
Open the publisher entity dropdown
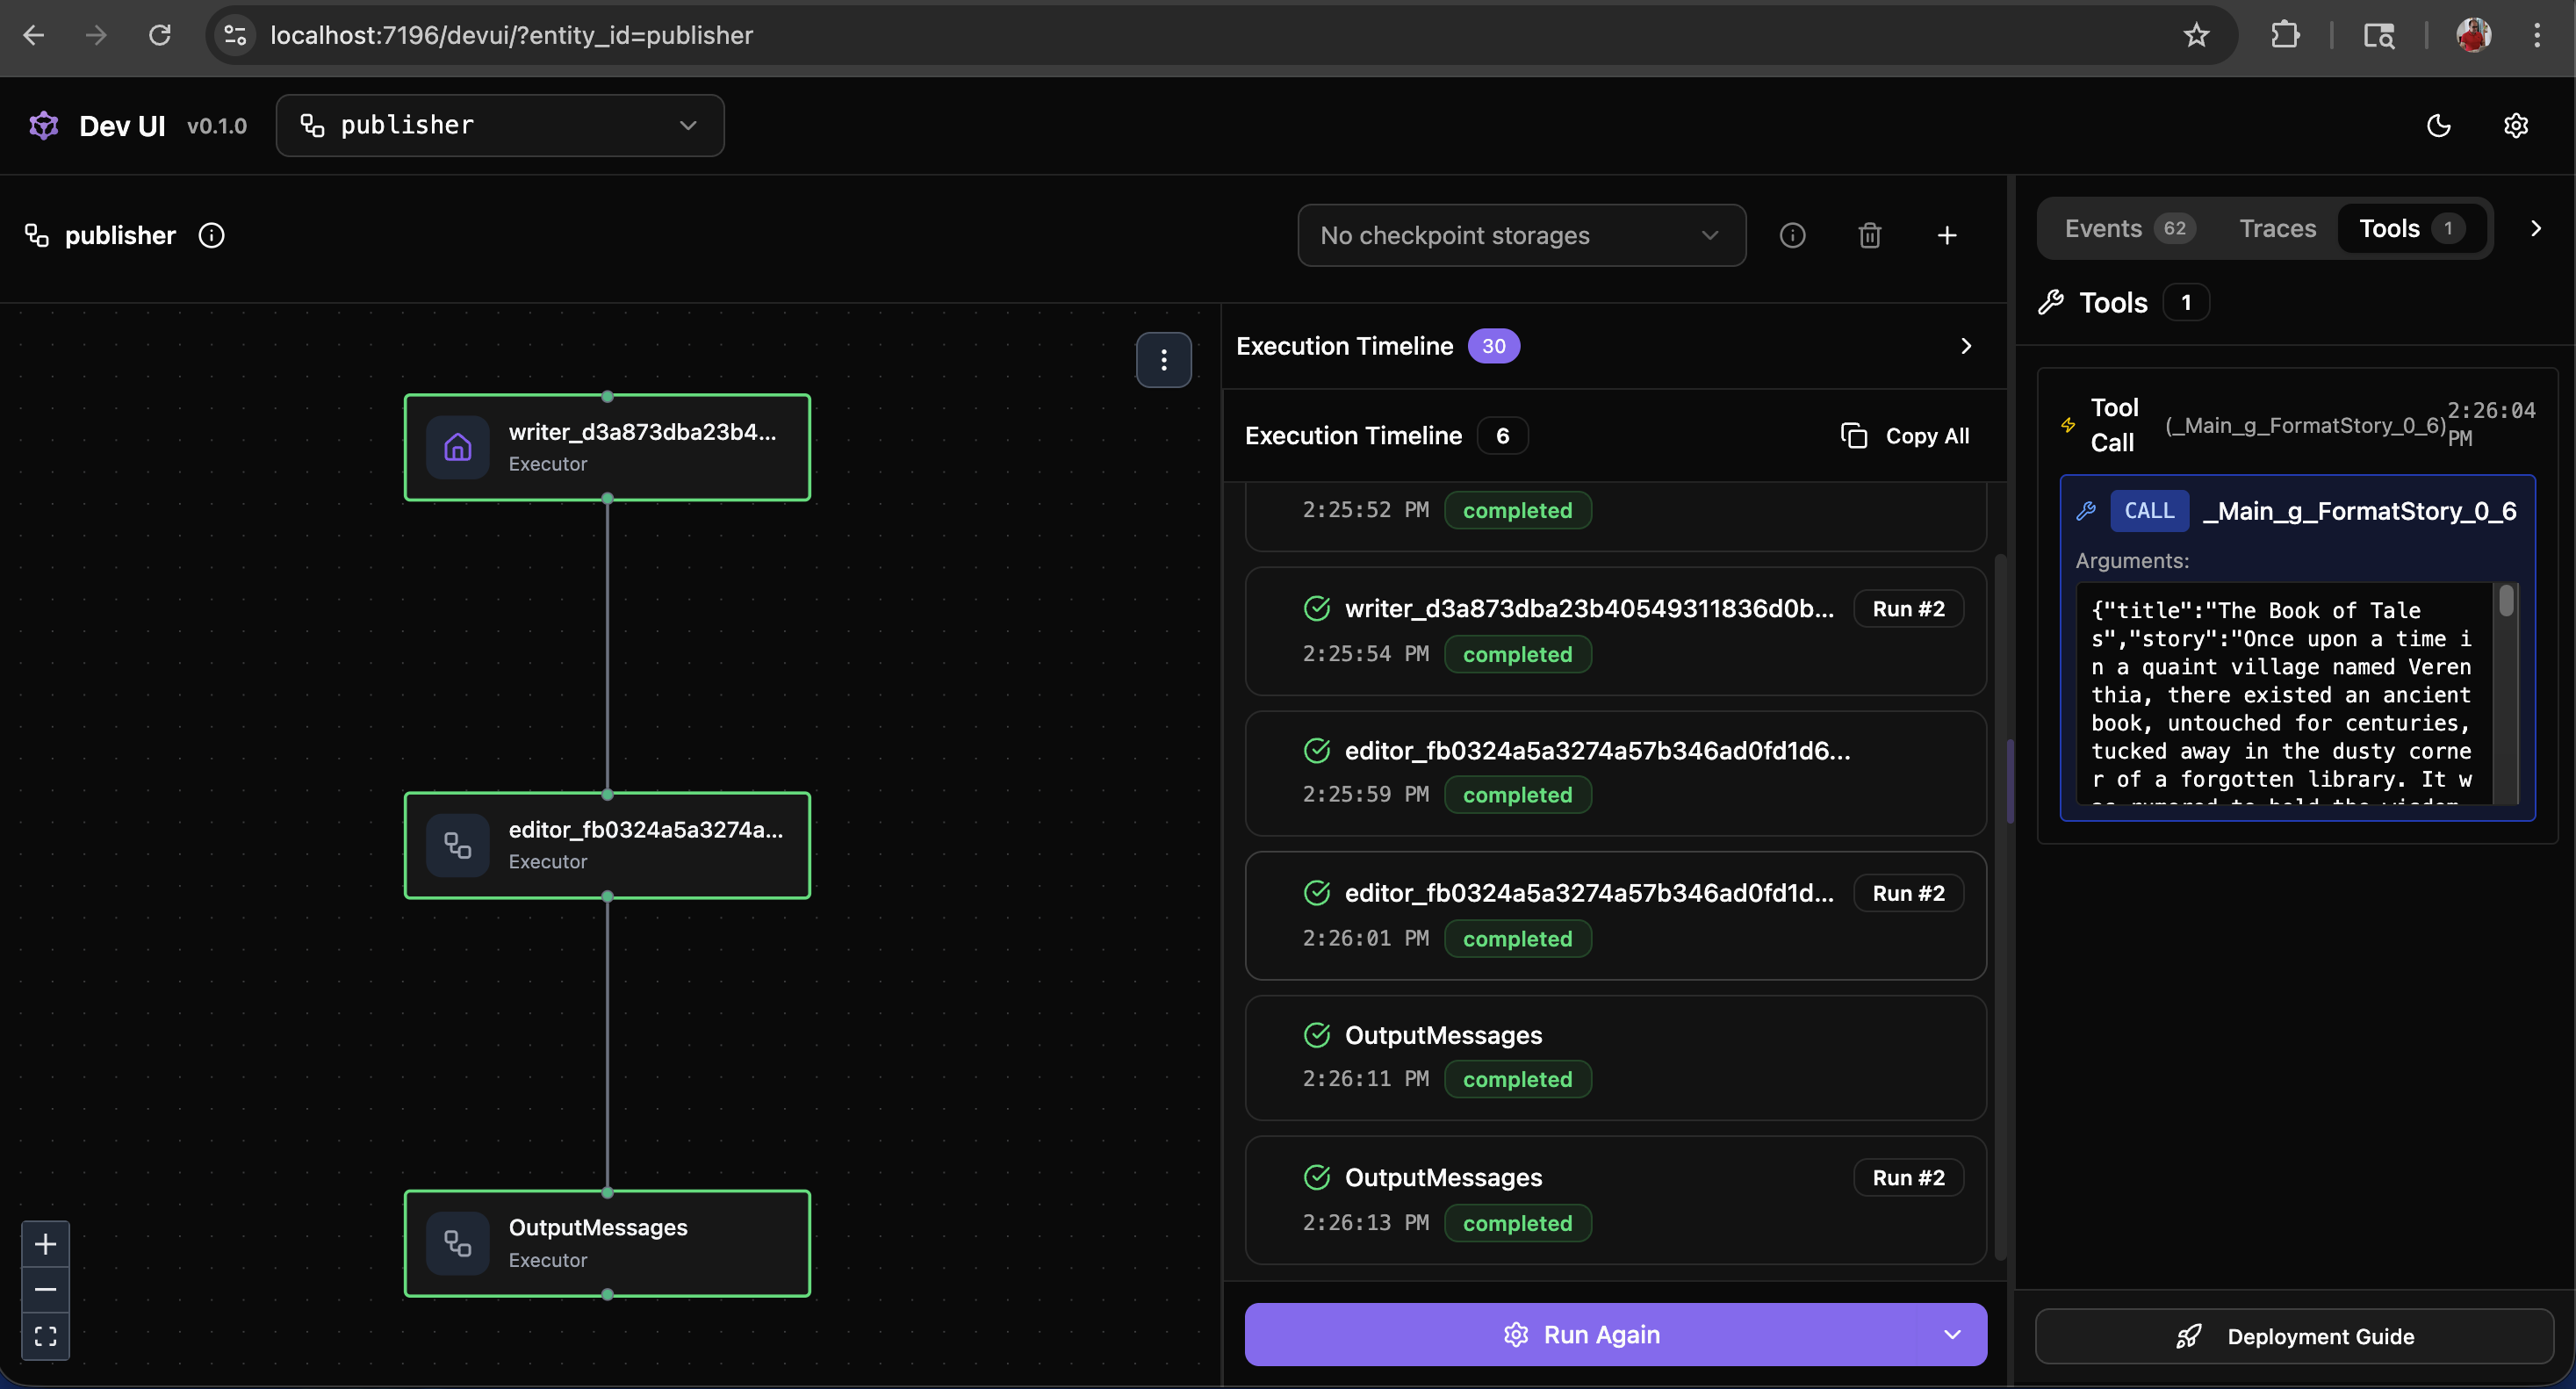[x=499, y=125]
